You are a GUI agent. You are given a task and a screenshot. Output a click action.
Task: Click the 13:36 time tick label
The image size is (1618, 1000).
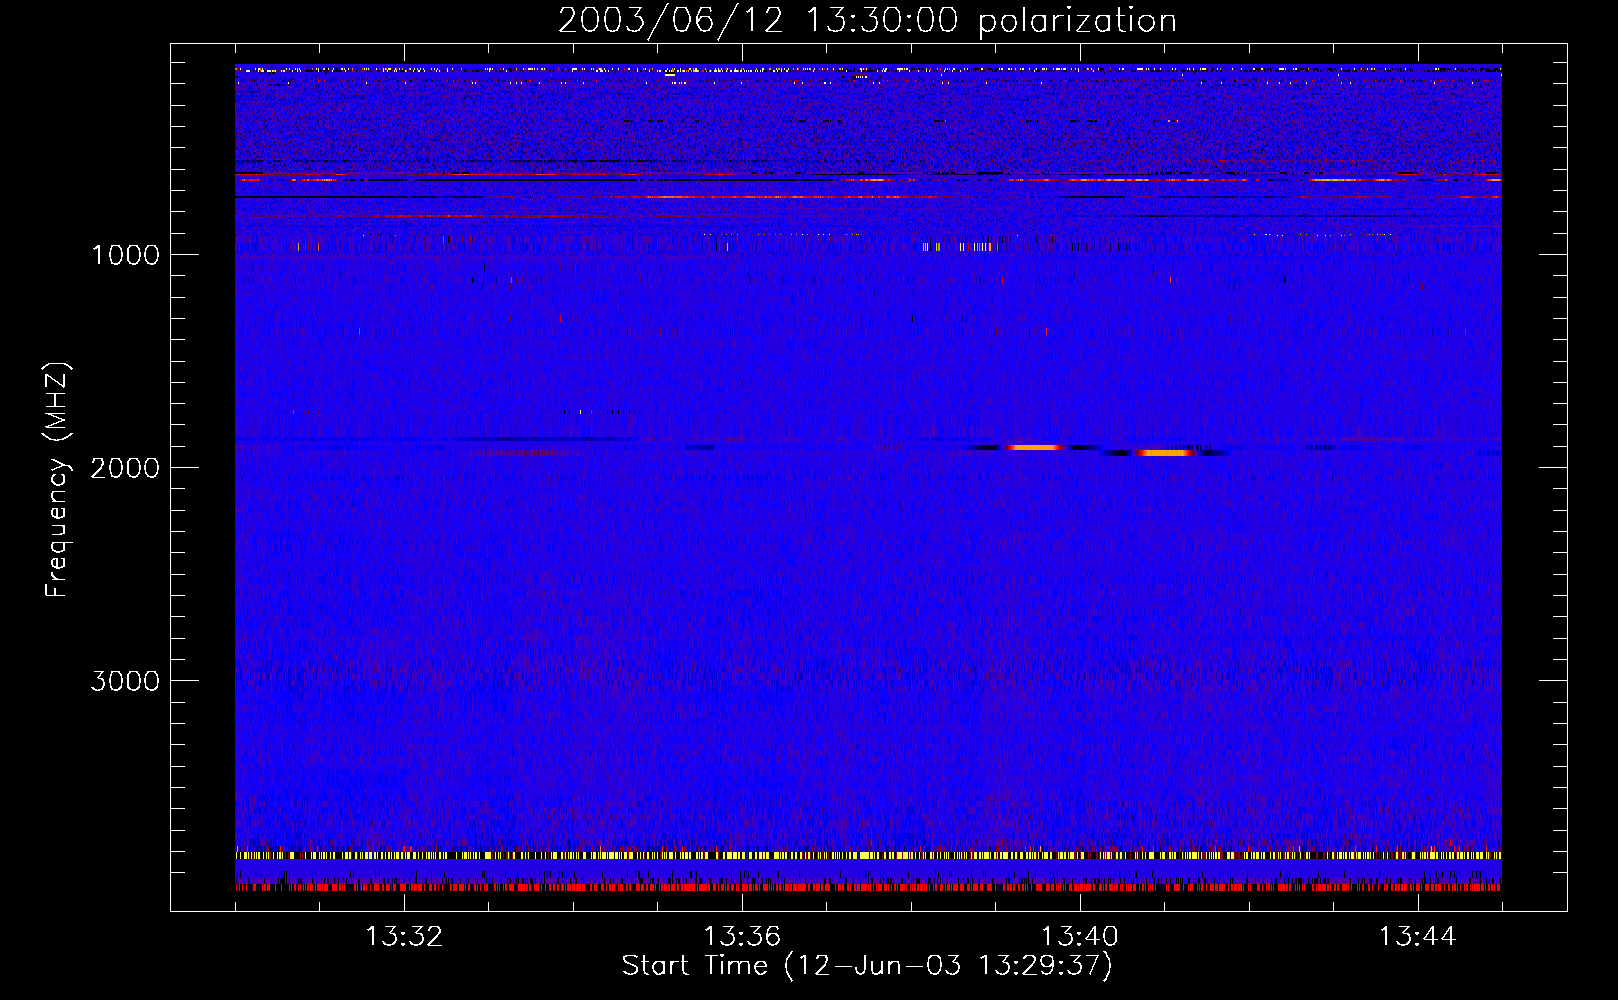(x=742, y=937)
